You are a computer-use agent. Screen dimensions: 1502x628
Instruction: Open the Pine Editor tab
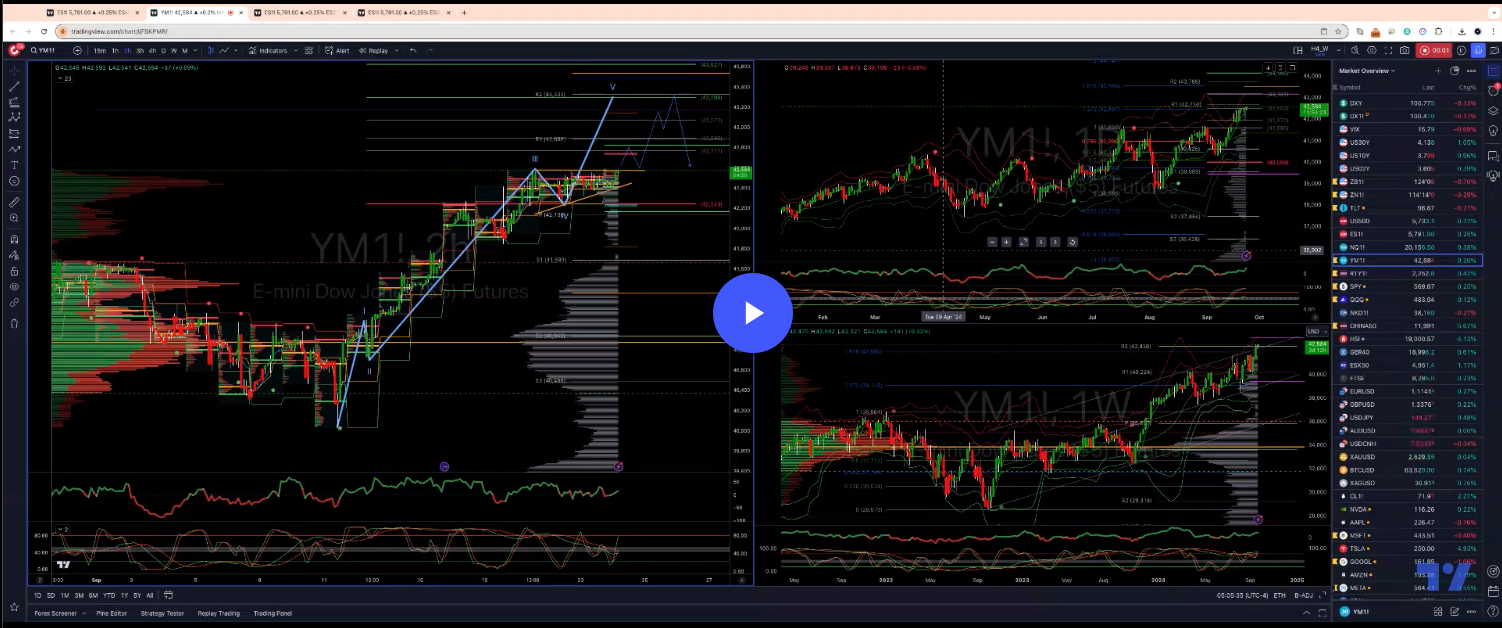(x=112, y=613)
